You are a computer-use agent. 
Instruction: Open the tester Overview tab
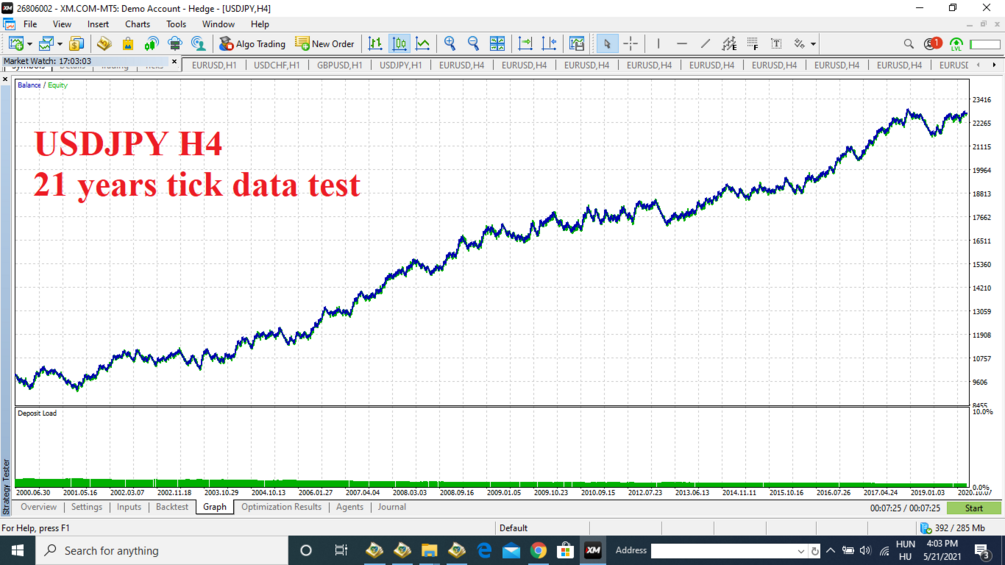[38, 507]
